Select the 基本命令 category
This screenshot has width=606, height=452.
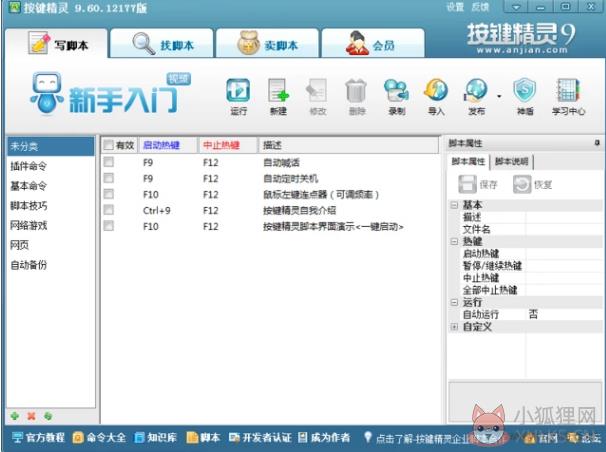(x=51, y=186)
